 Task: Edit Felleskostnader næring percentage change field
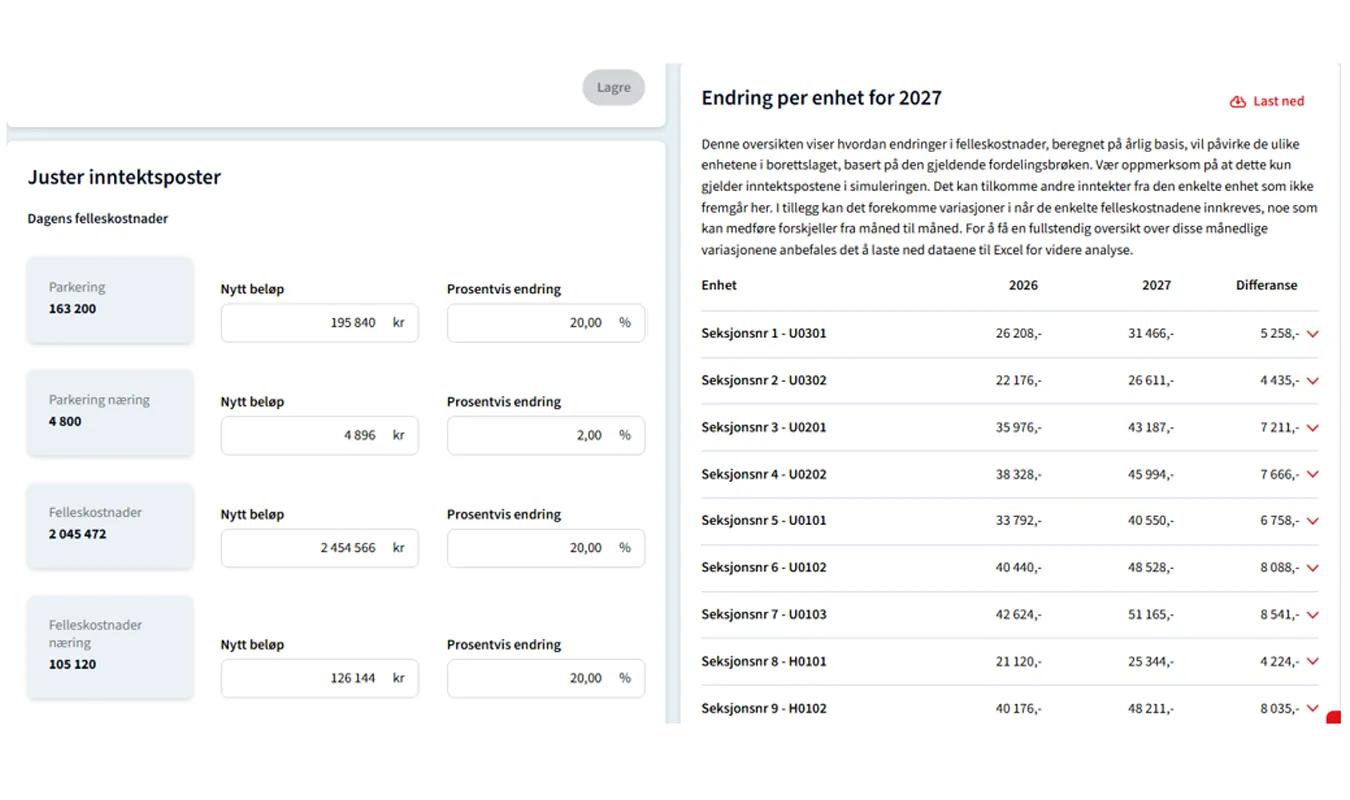[546, 679]
